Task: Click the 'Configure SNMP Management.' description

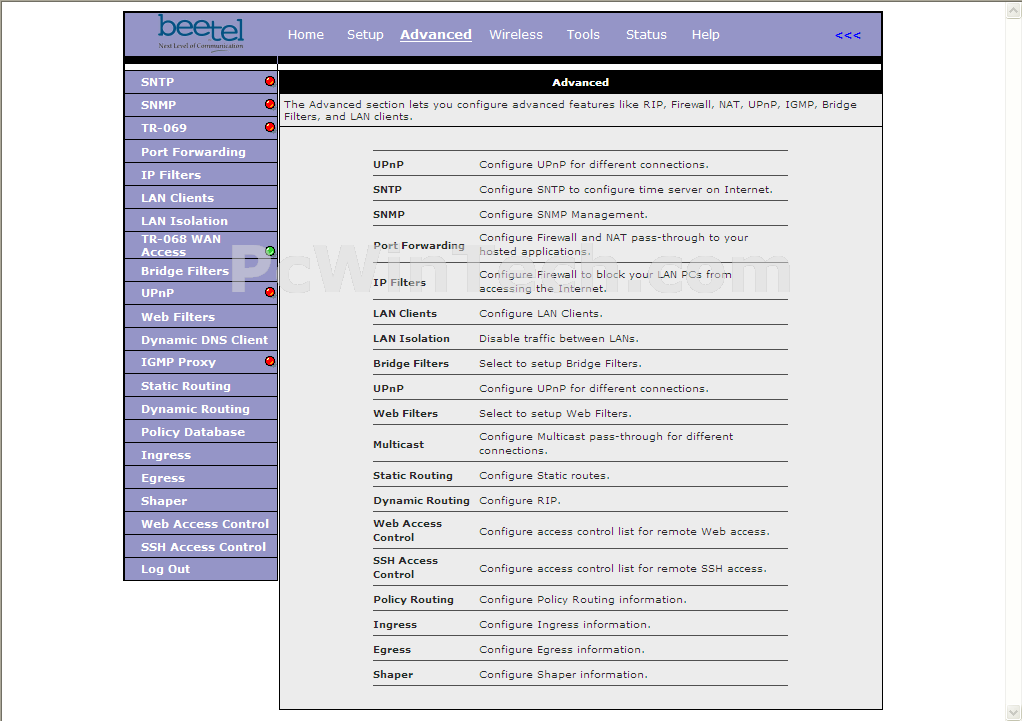Action: [563, 214]
